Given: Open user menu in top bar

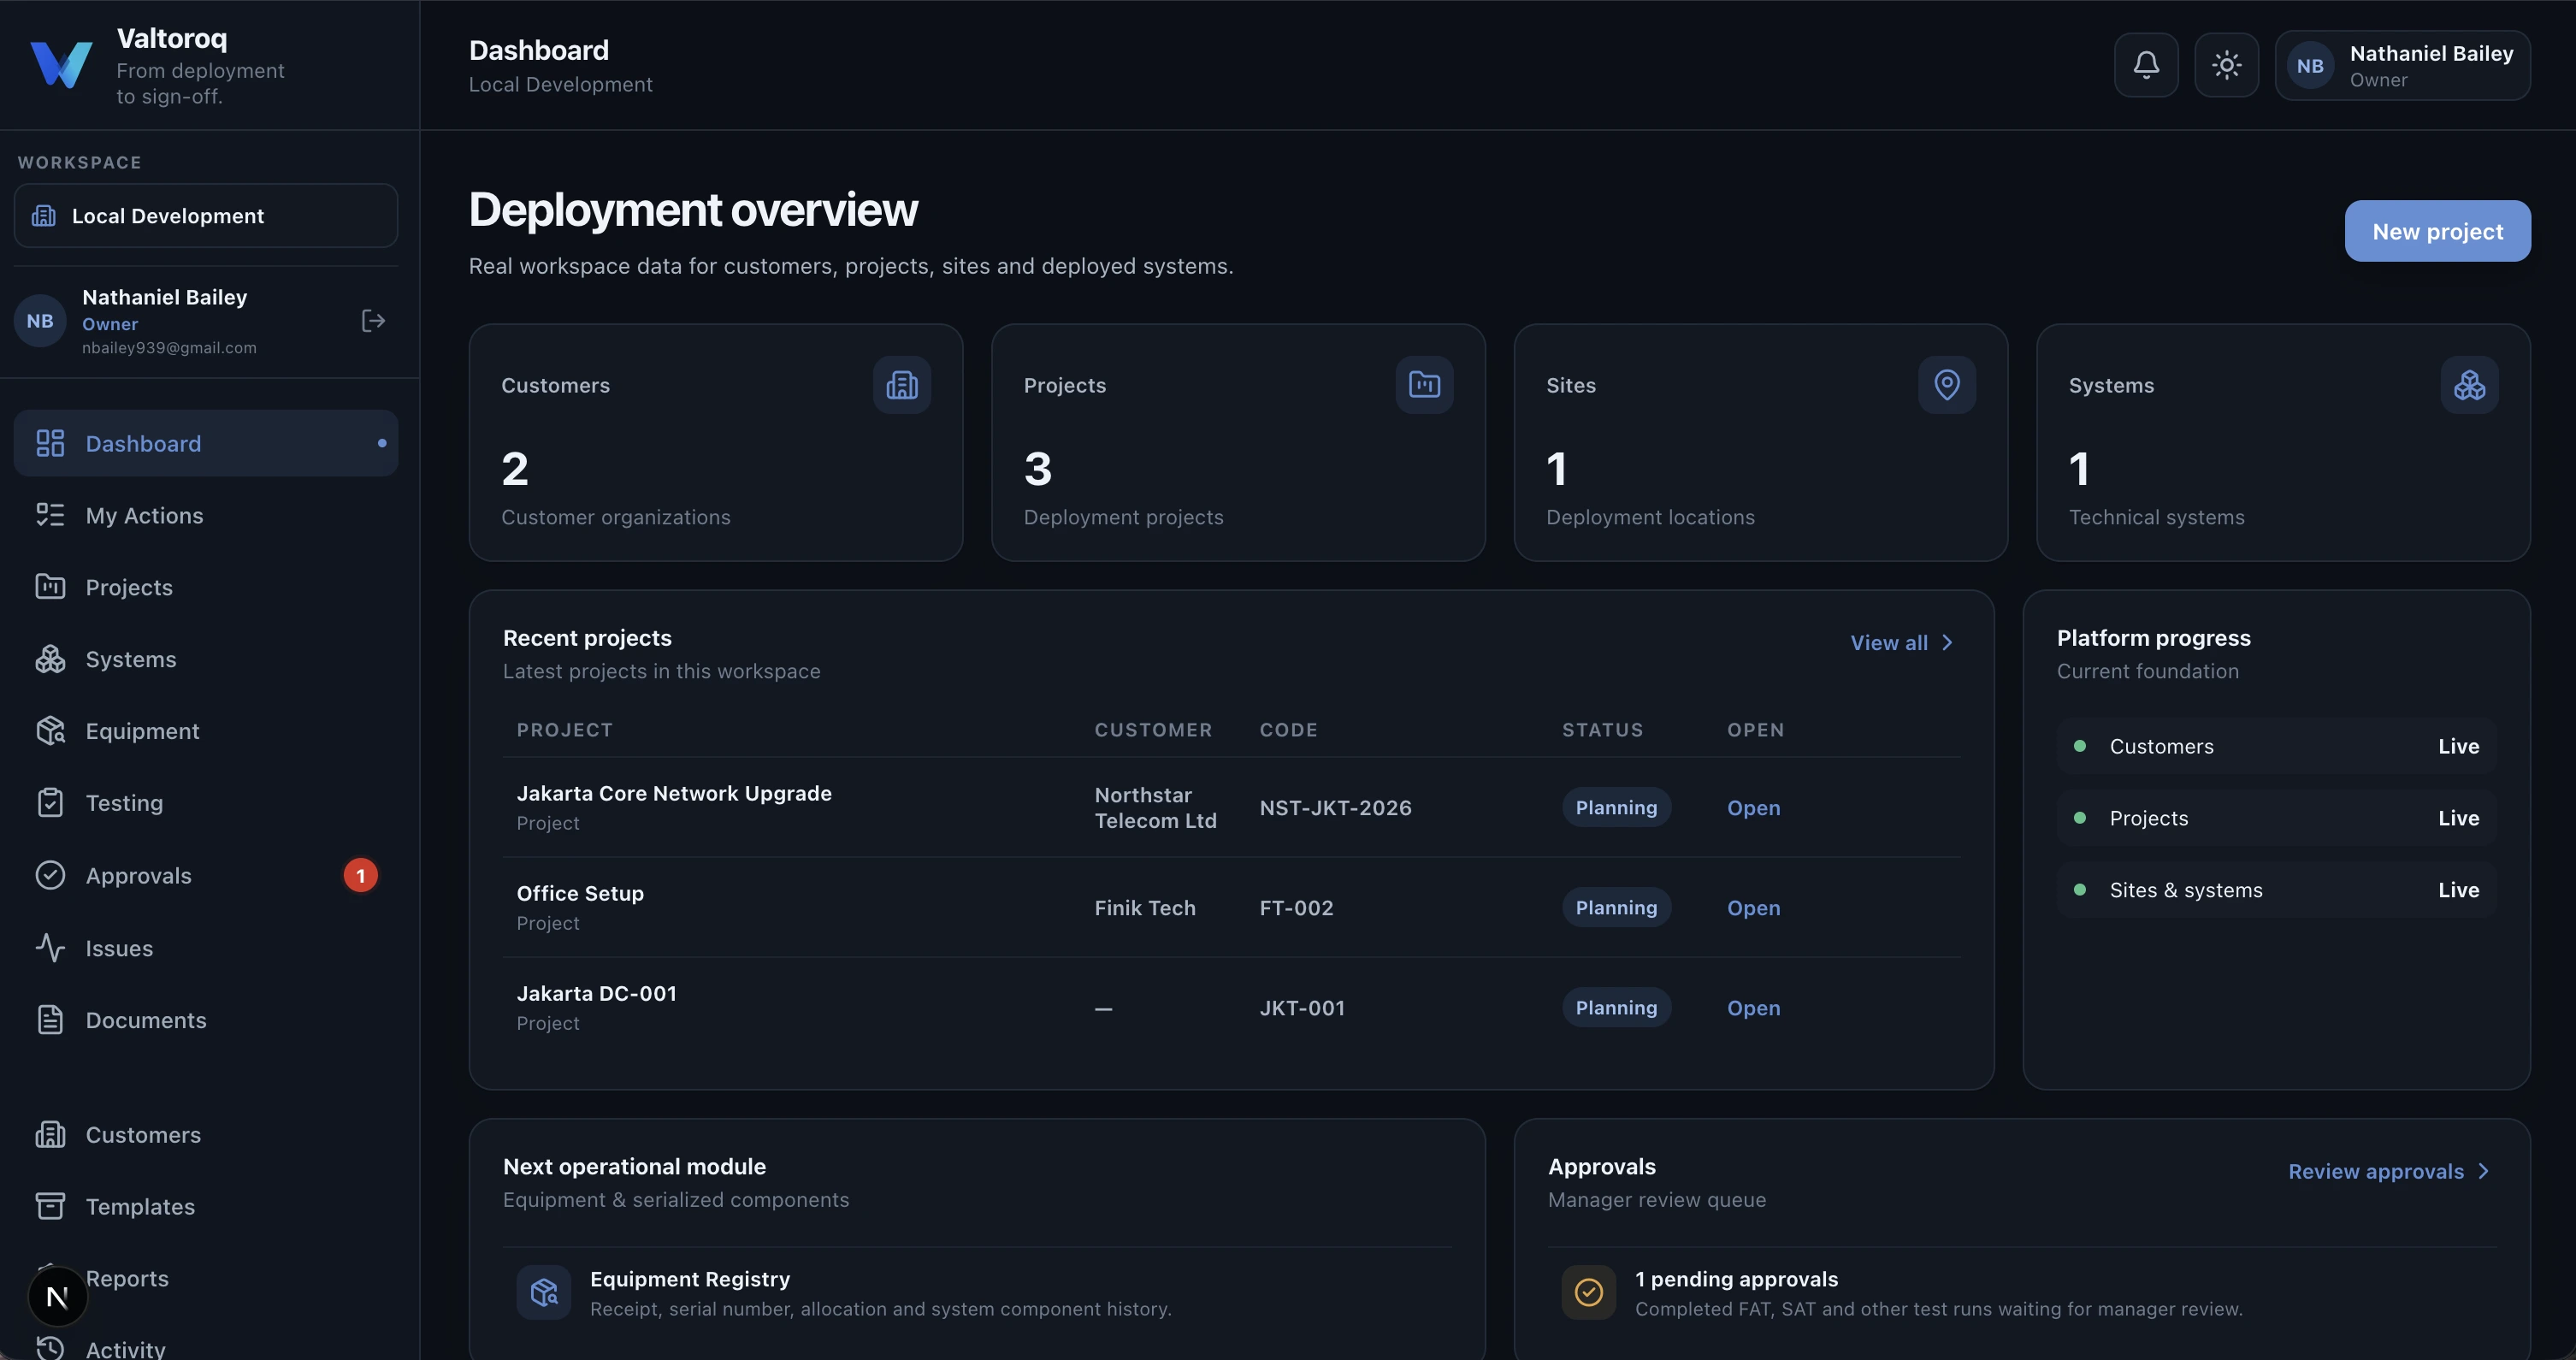Looking at the screenshot, I should click(2402, 65).
